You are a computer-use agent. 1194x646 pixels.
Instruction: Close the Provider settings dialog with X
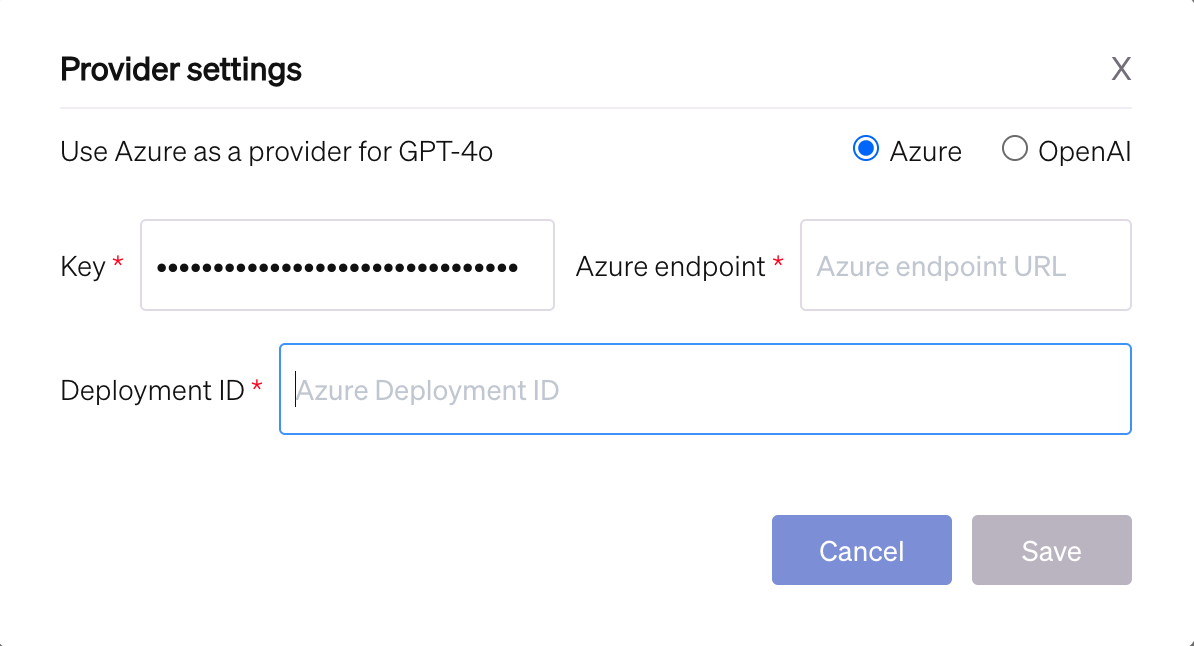coord(1121,69)
